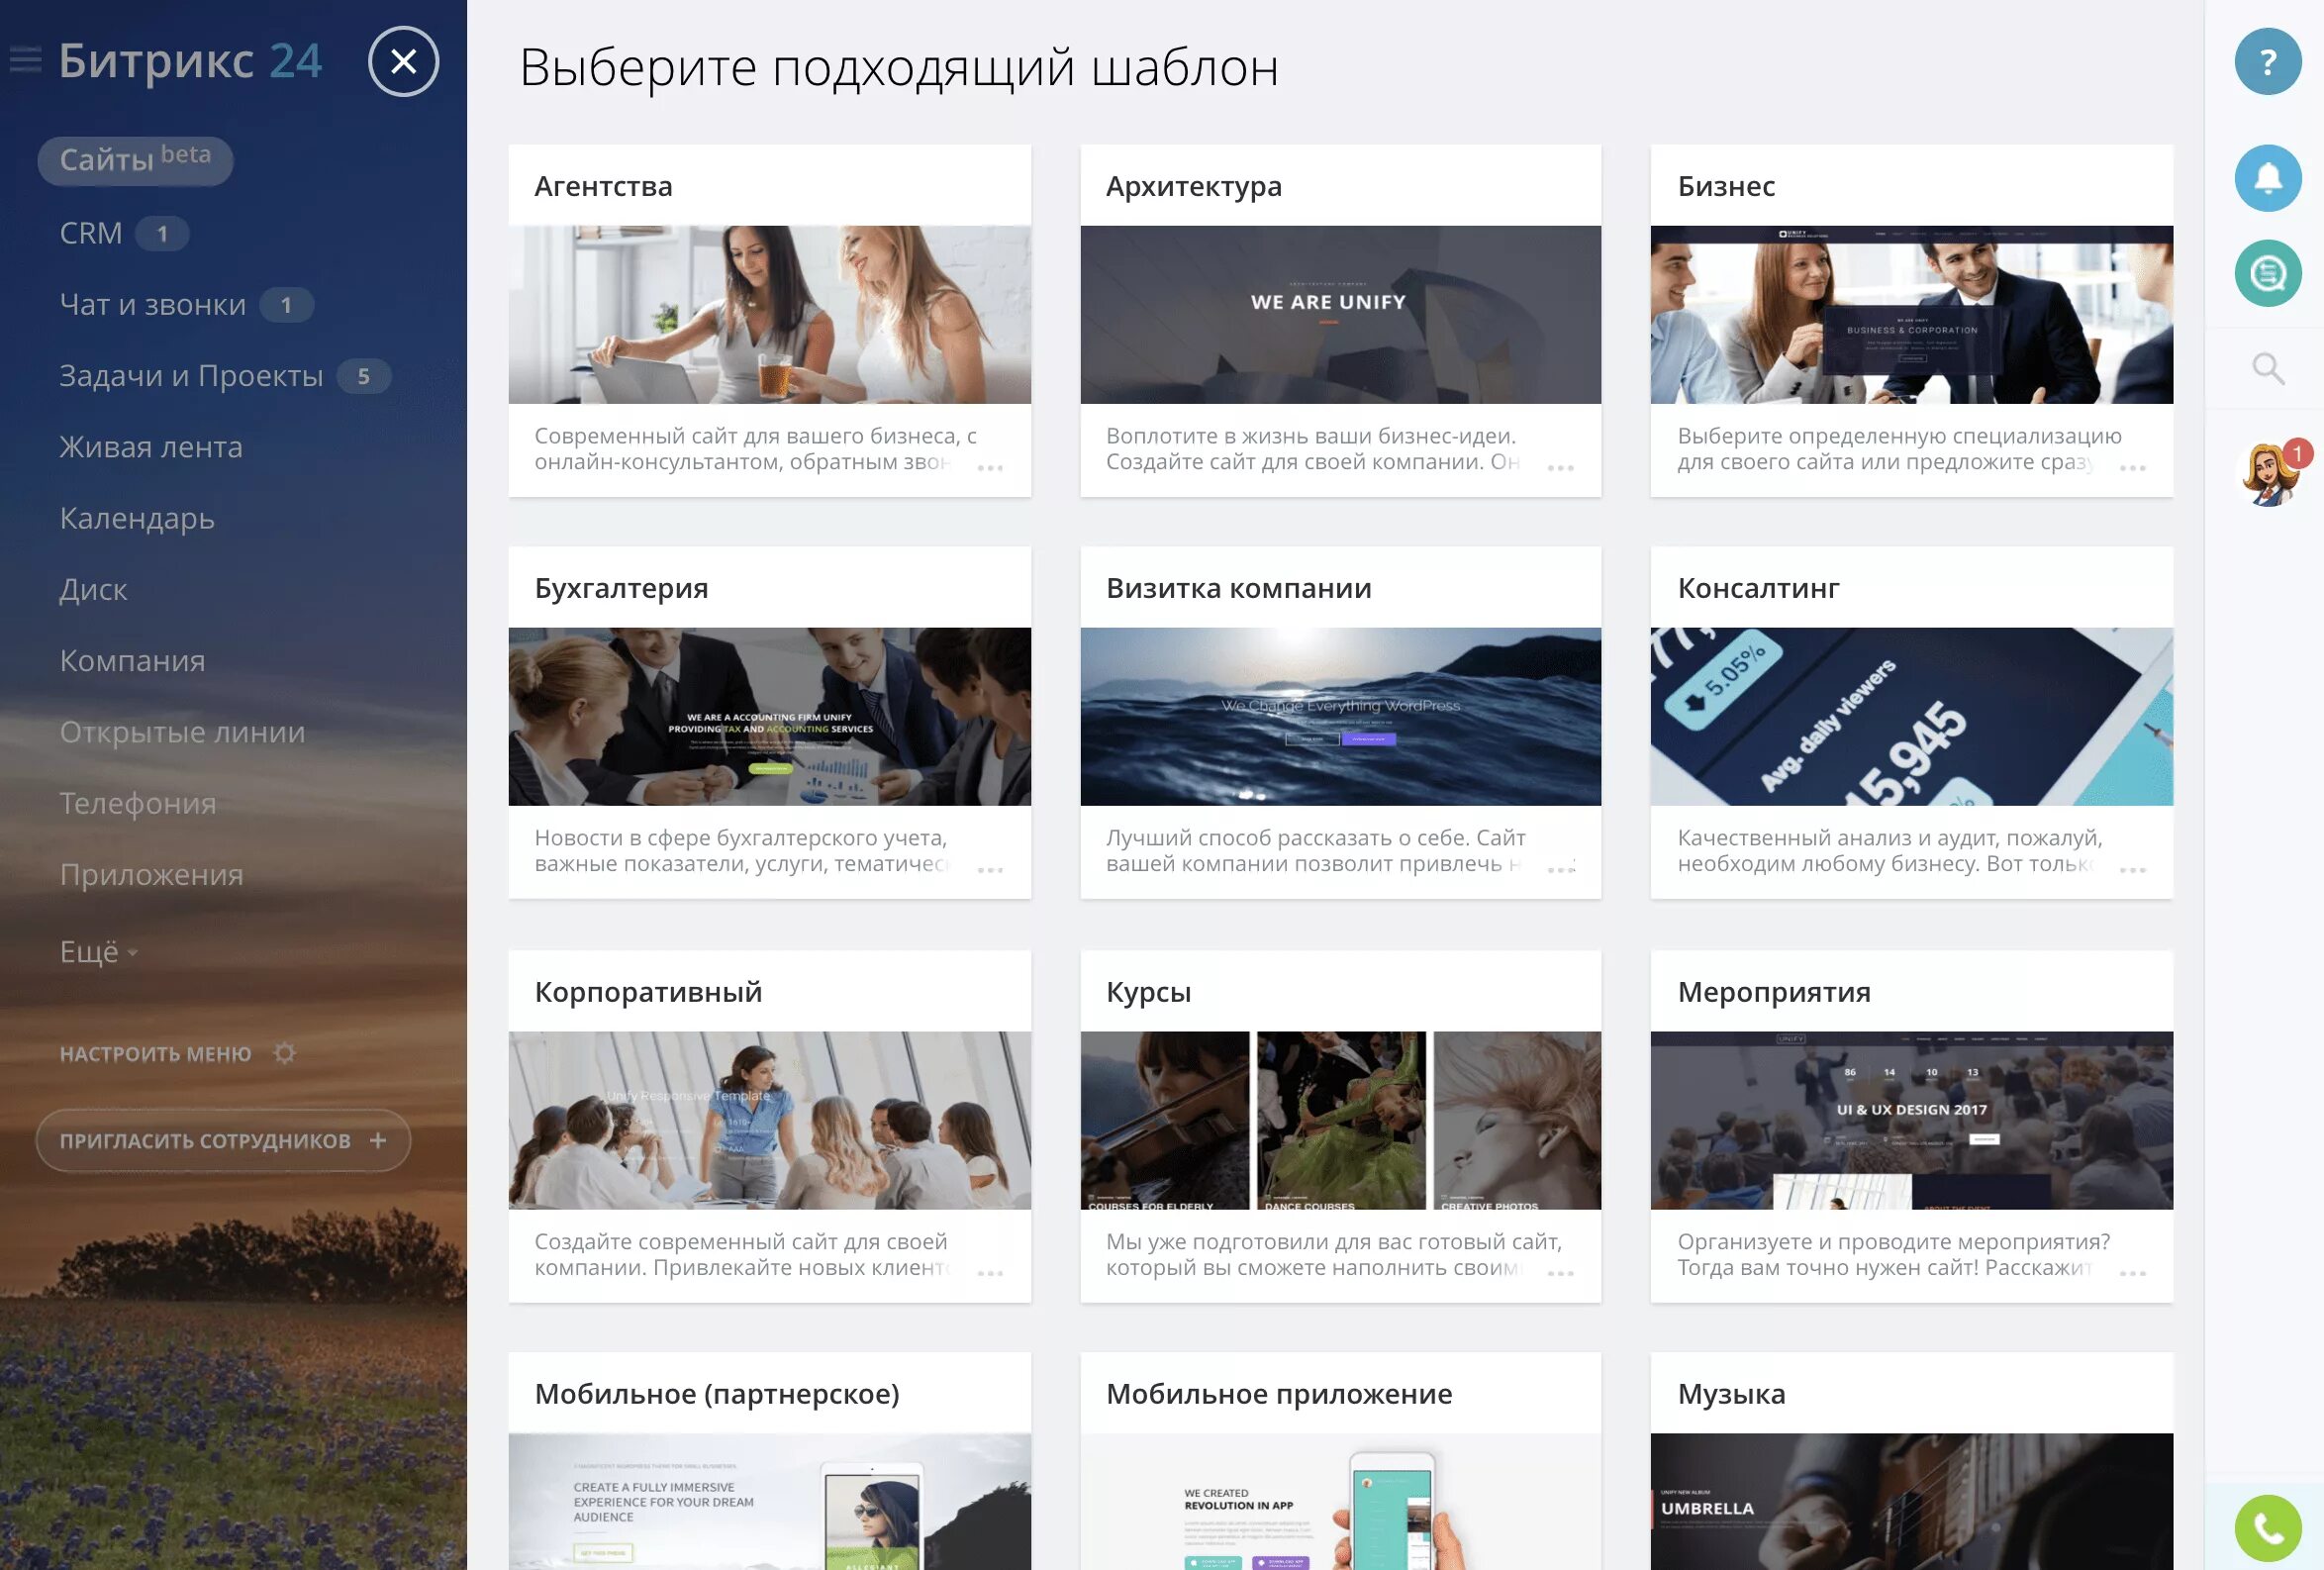Open the notifications bell icon

2267,178
